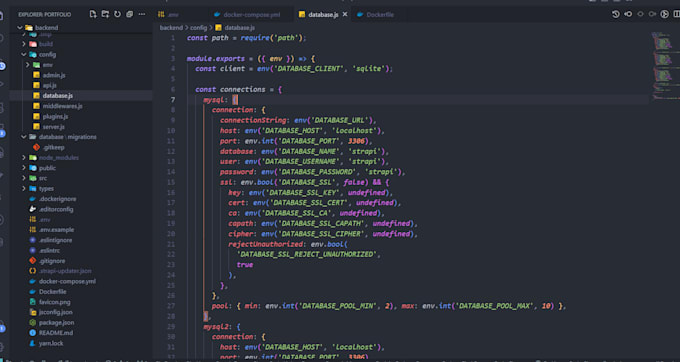Image resolution: width=680 pixels, height=362 pixels.
Task: Click 'rejectUnauthorized' key on line 21
Action: tap(265, 244)
